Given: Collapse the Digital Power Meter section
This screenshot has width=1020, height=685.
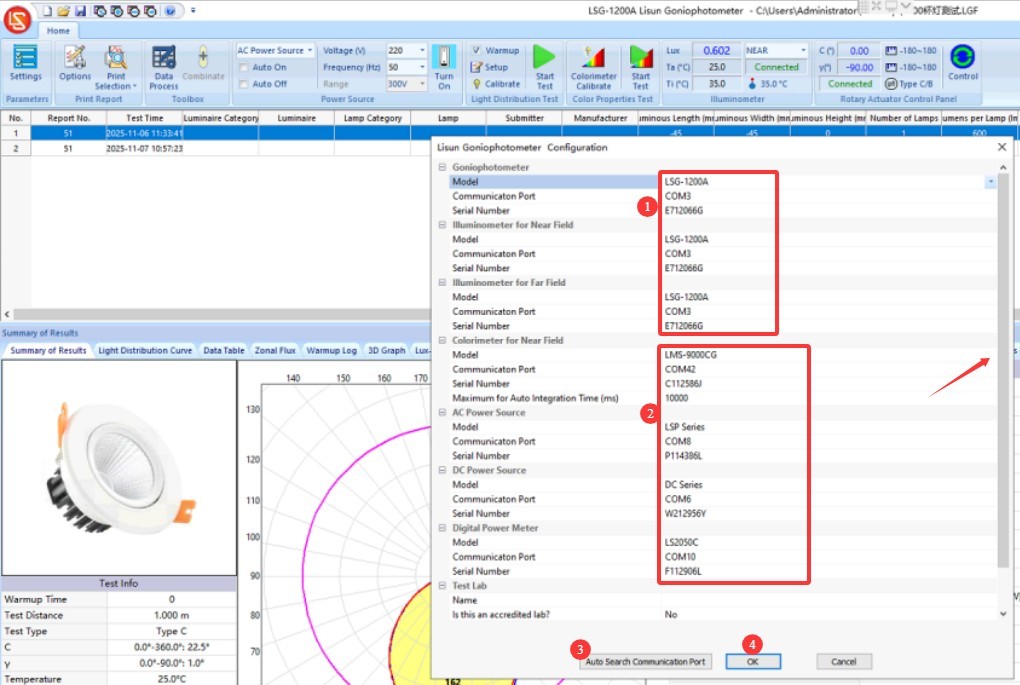Looking at the screenshot, I should pos(442,528).
